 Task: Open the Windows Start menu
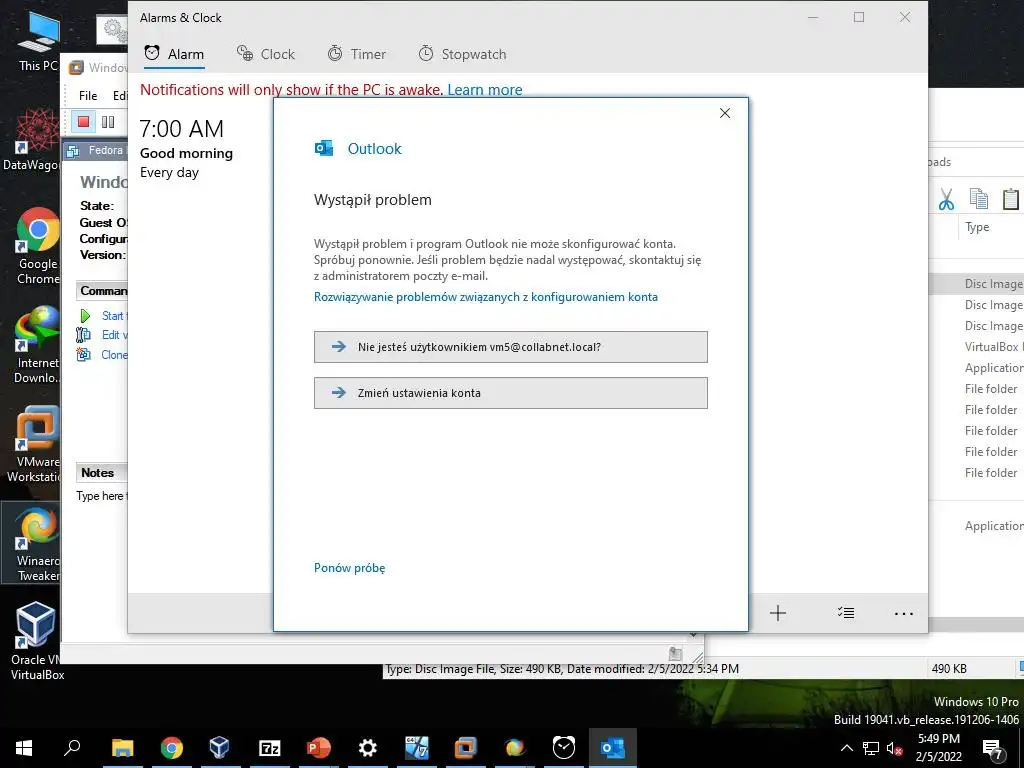(24, 747)
